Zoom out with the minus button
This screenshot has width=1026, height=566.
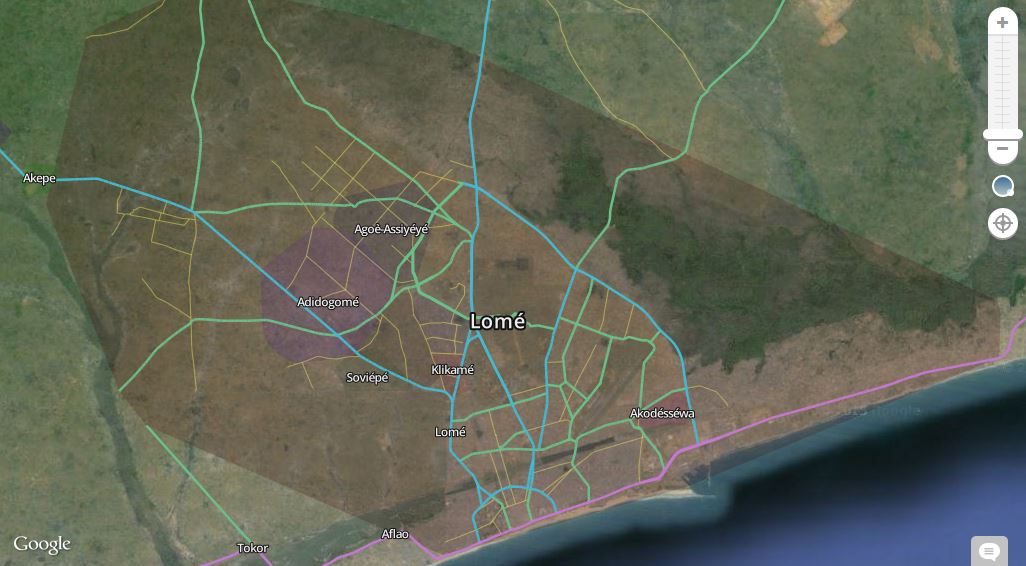tap(1002, 149)
